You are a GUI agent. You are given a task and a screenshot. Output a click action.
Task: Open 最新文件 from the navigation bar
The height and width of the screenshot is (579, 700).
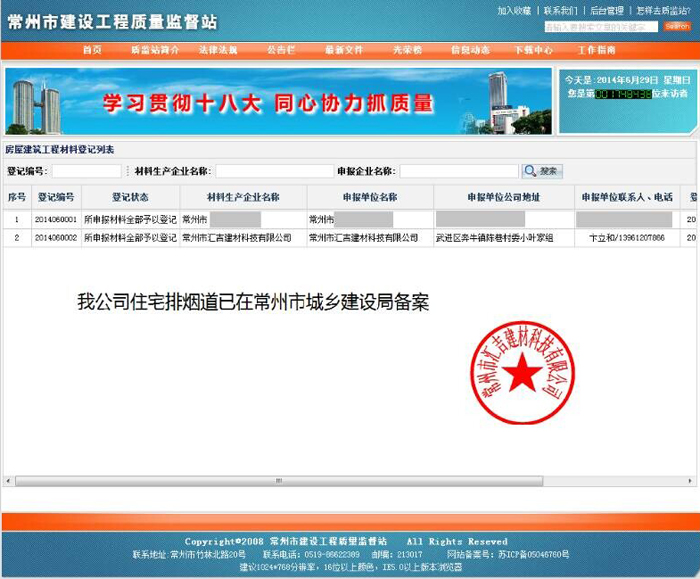pyautogui.click(x=344, y=50)
